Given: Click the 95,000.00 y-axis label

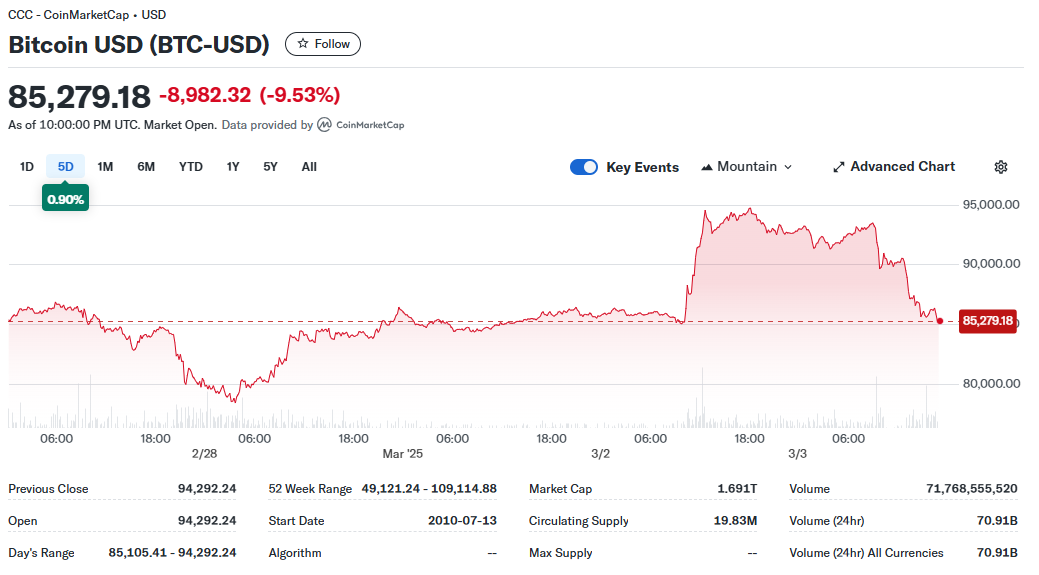Looking at the screenshot, I should pos(991,205).
